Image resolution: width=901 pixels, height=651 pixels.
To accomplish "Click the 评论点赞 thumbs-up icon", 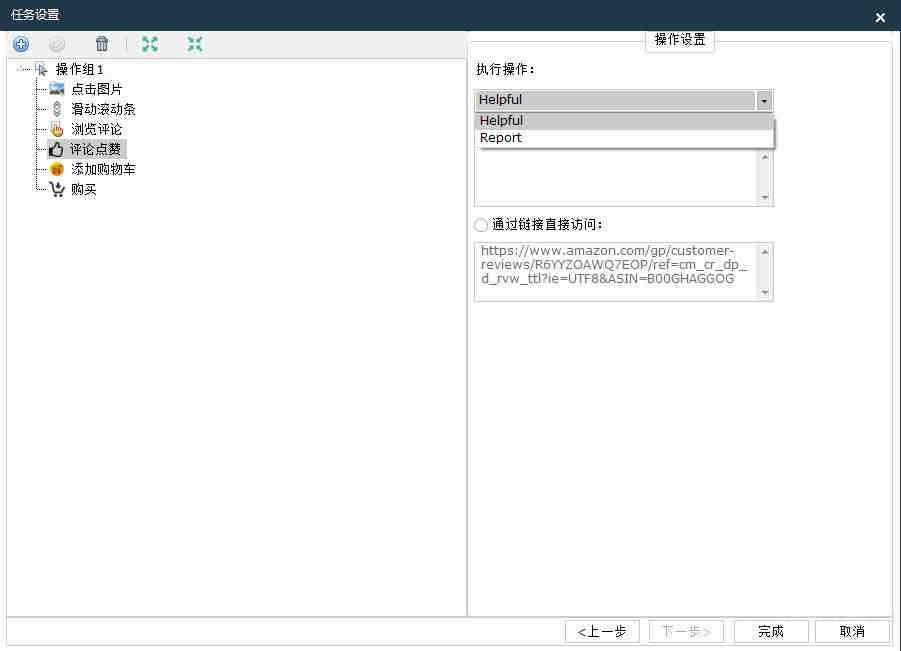I will coord(56,149).
